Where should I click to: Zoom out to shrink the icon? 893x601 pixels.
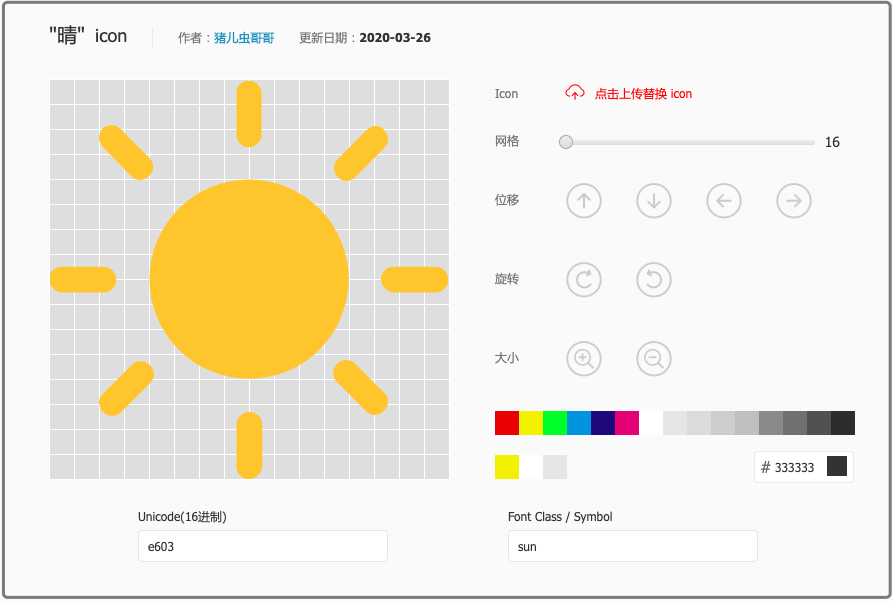(x=654, y=358)
